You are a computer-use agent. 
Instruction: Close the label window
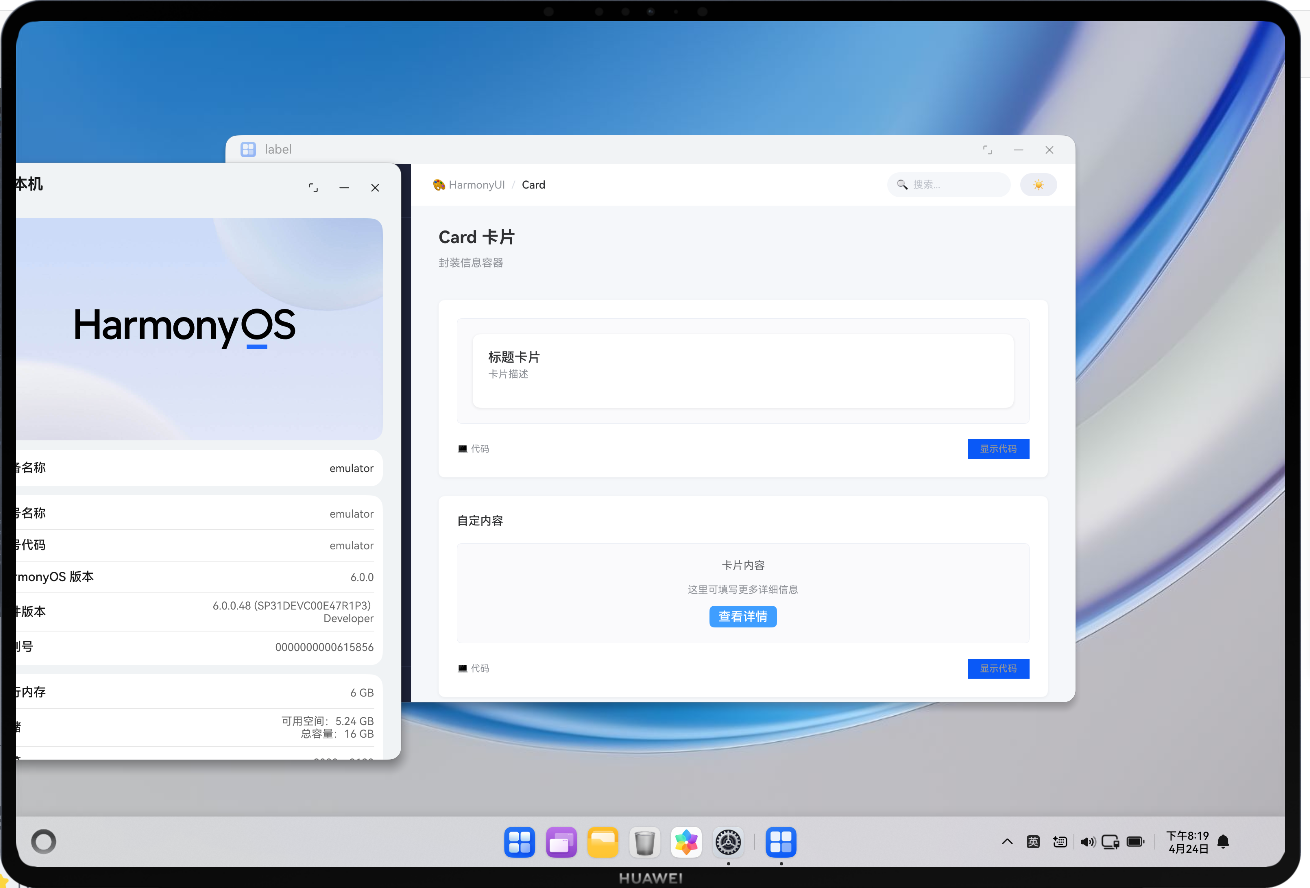(x=1049, y=150)
